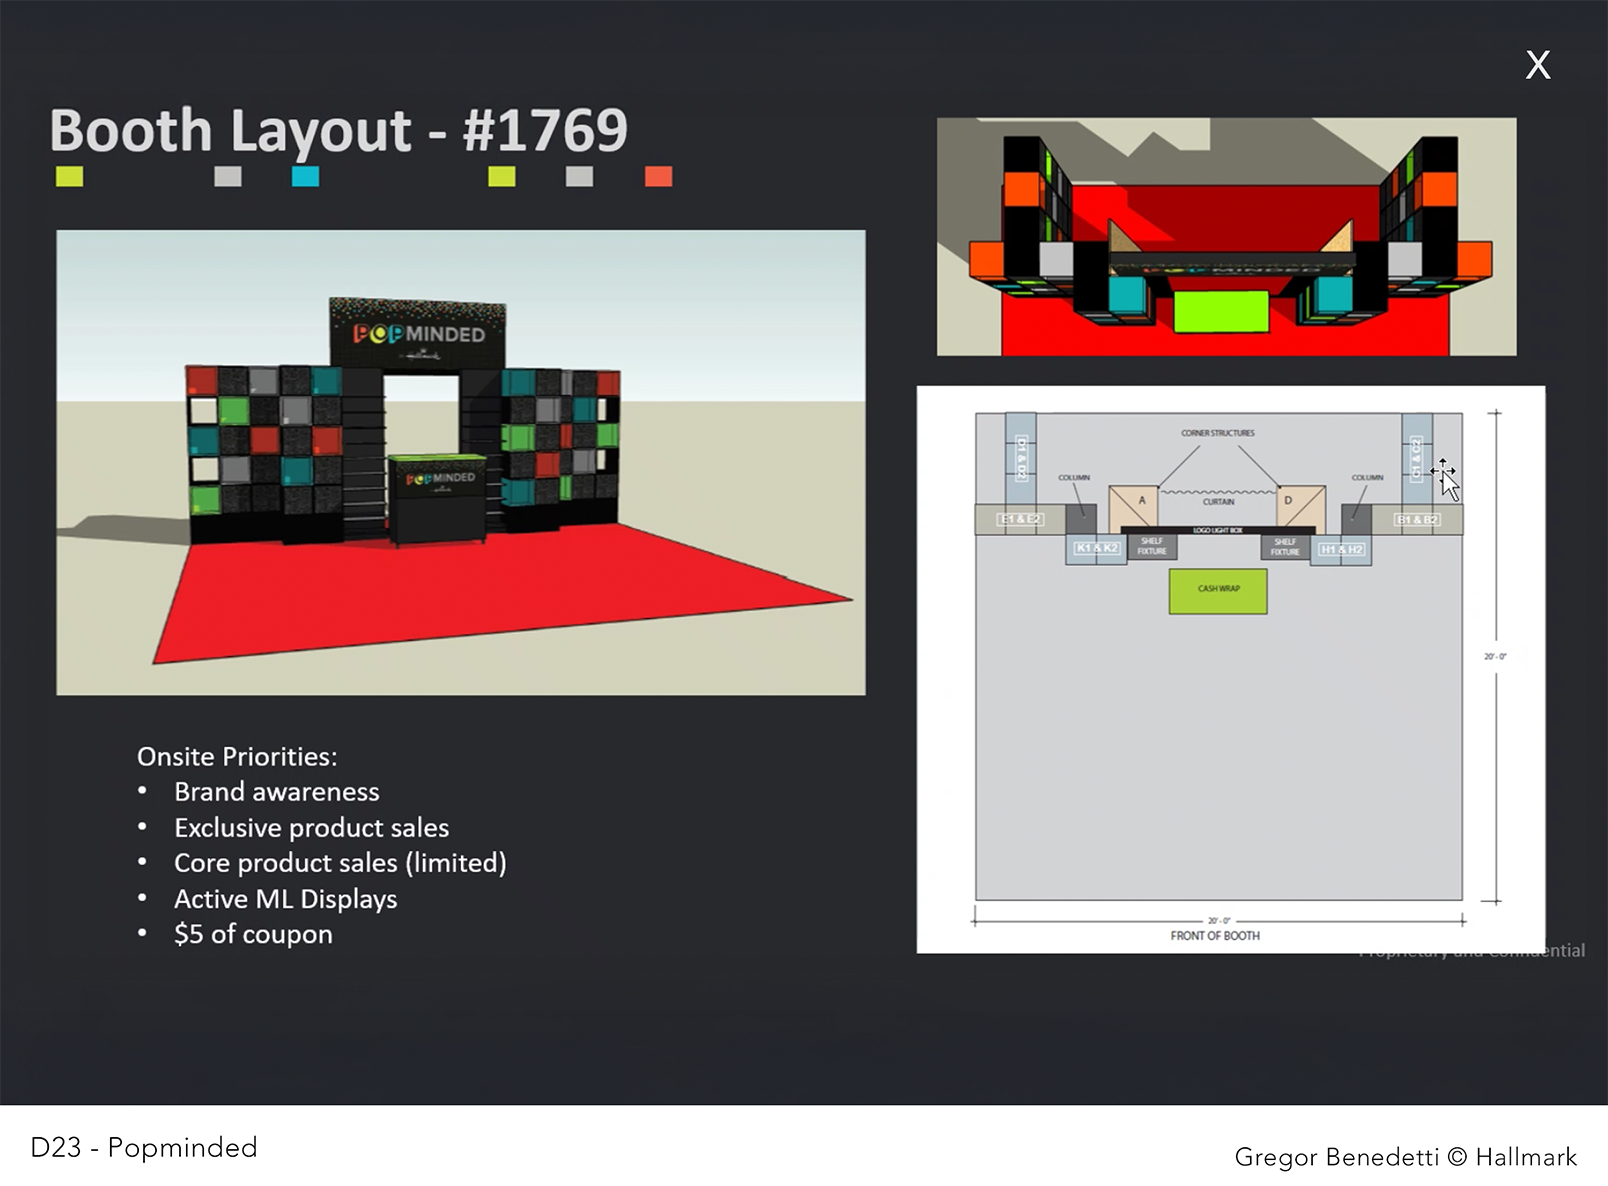
Task: Click the "Onsite Priorities:" heading
Action: (x=237, y=757)
